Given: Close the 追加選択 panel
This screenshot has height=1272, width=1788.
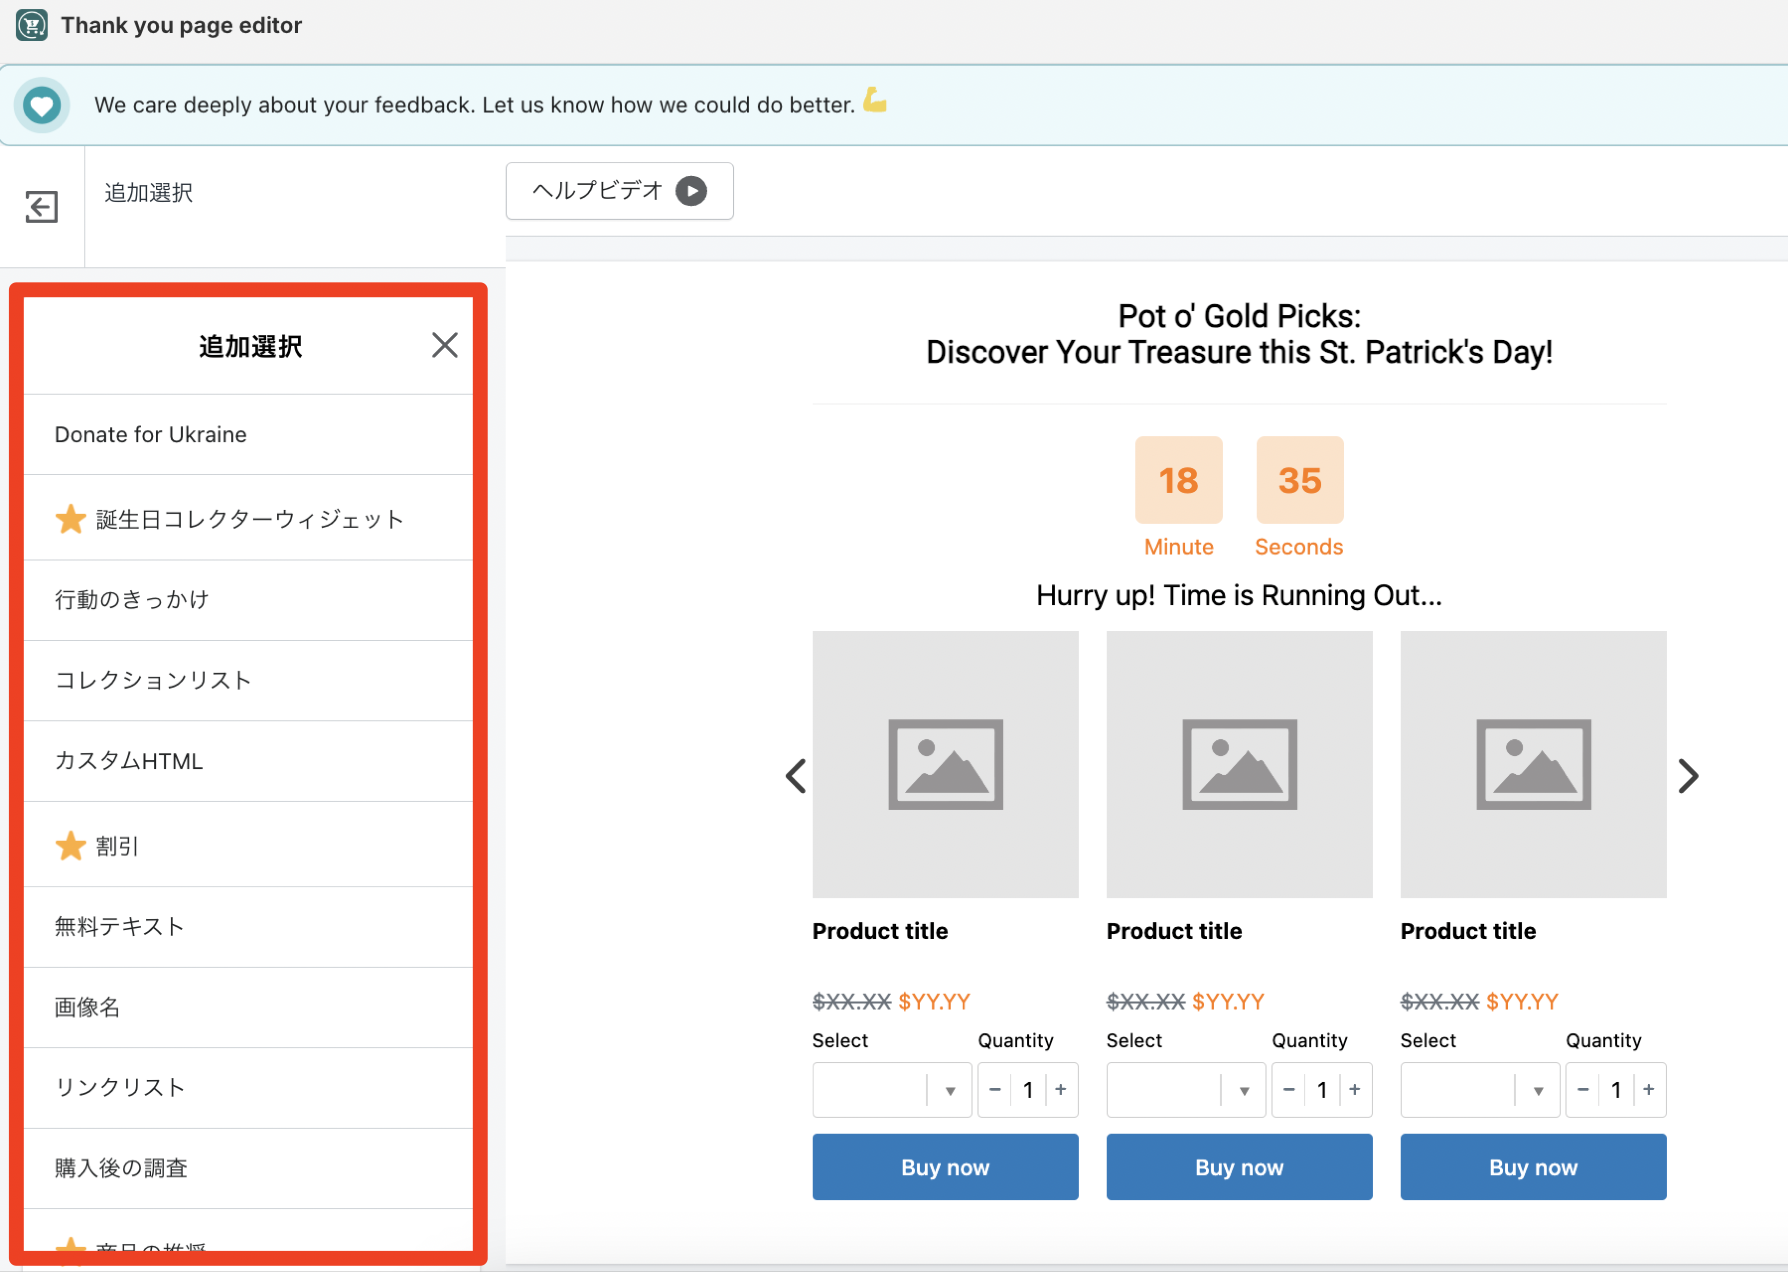Looking at the screenshot, I should click(x=444, y=344).
